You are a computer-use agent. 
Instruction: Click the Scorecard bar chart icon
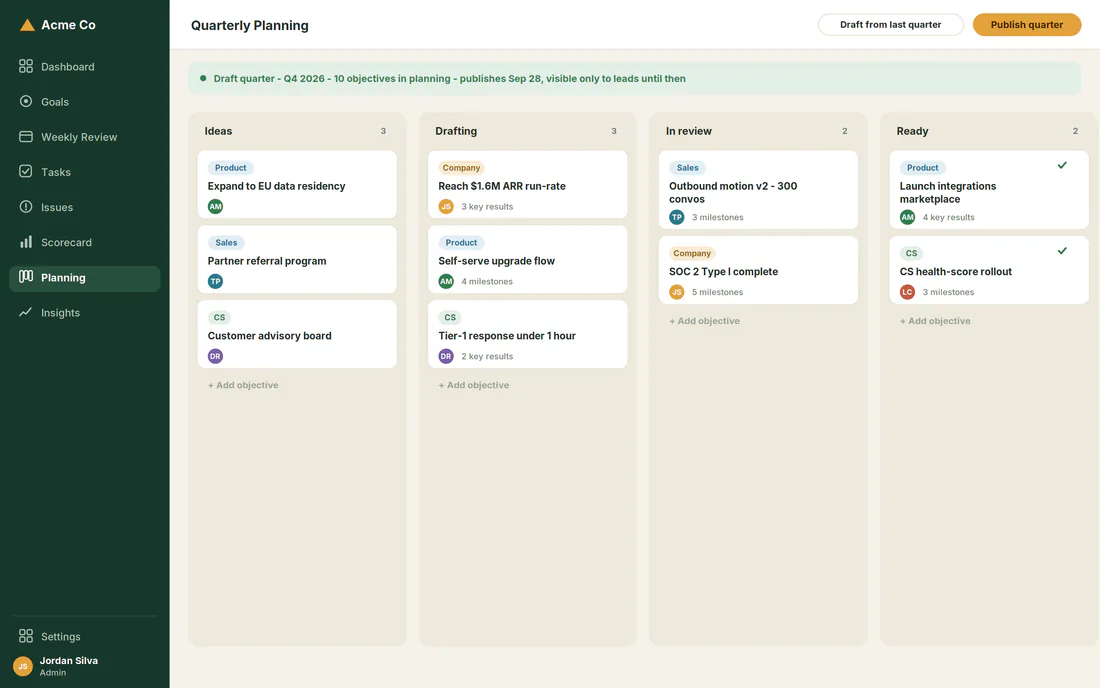pyautogui.click(x=26, y=242)
